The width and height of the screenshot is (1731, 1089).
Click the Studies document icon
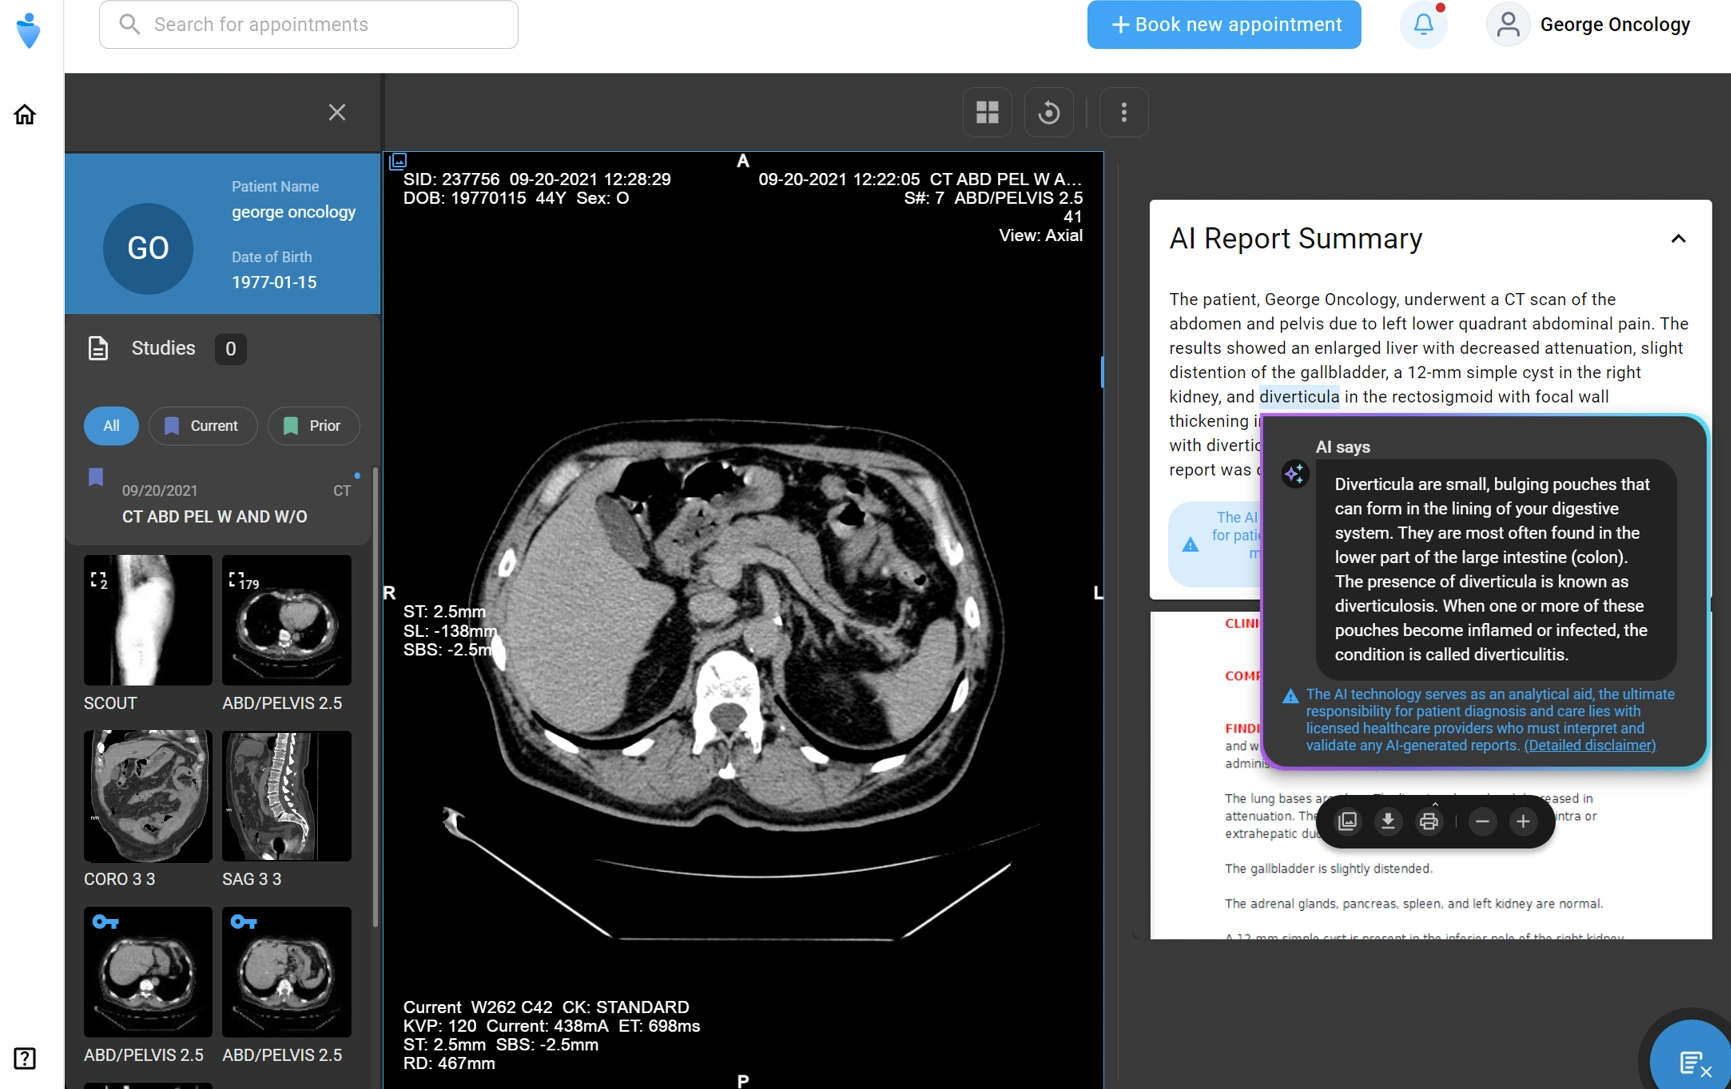(x=98, y=348)
